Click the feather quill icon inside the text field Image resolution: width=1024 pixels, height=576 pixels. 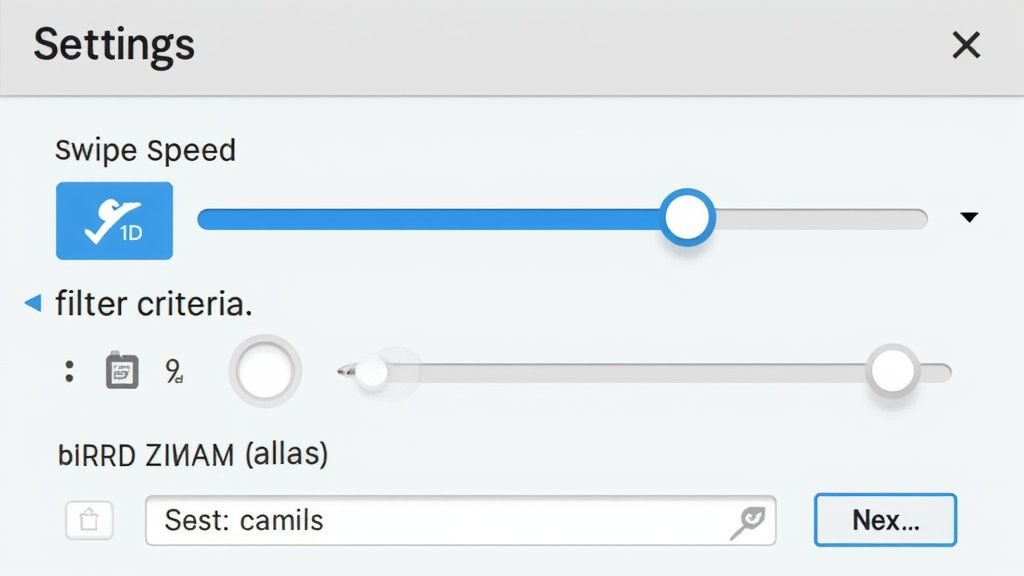[x=748, y=522]
